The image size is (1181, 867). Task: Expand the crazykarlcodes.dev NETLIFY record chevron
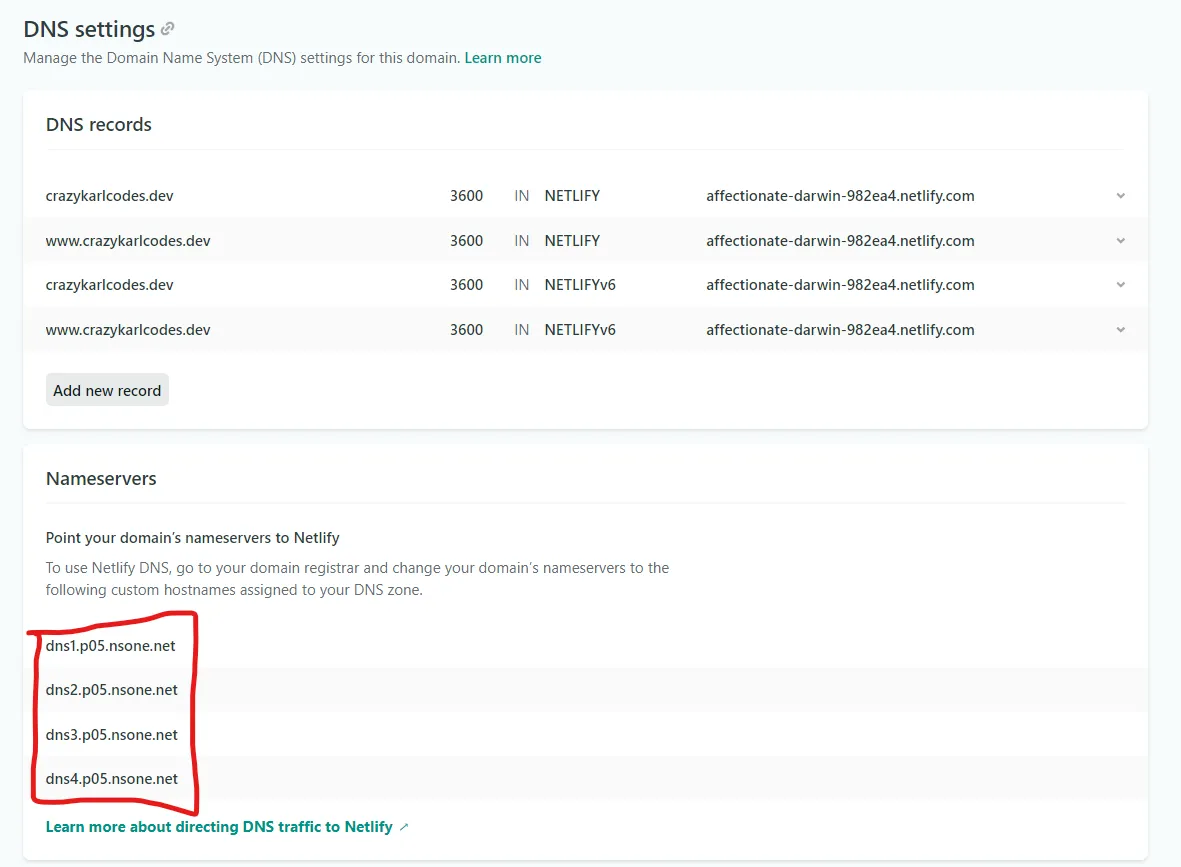1121,196
